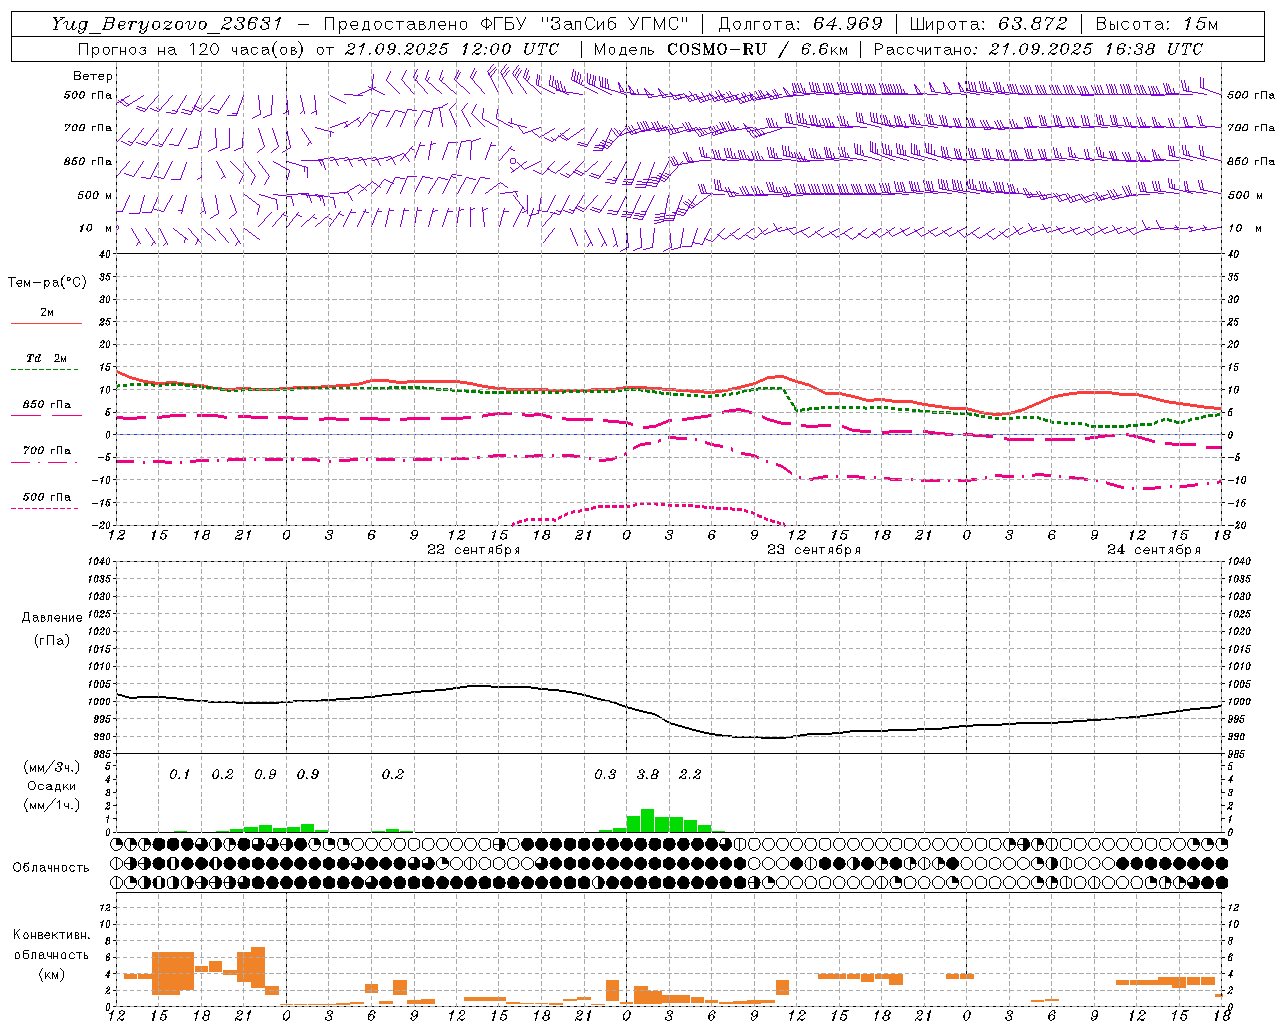The width and height of the screenshot is (1280, 1024).
Task: Select the longitude value Долгота: 64.969
Action: pos(800,24)
